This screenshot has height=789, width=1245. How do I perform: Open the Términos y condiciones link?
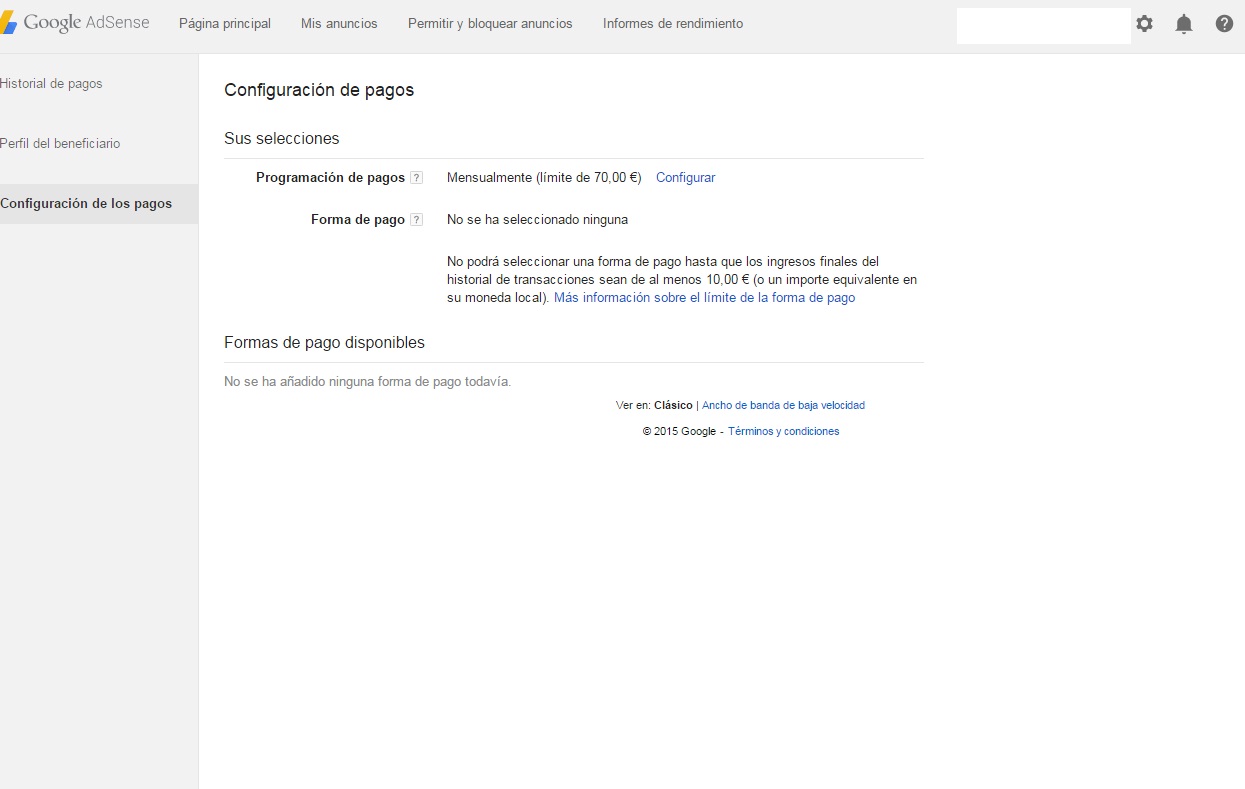(x=783, y=432)
